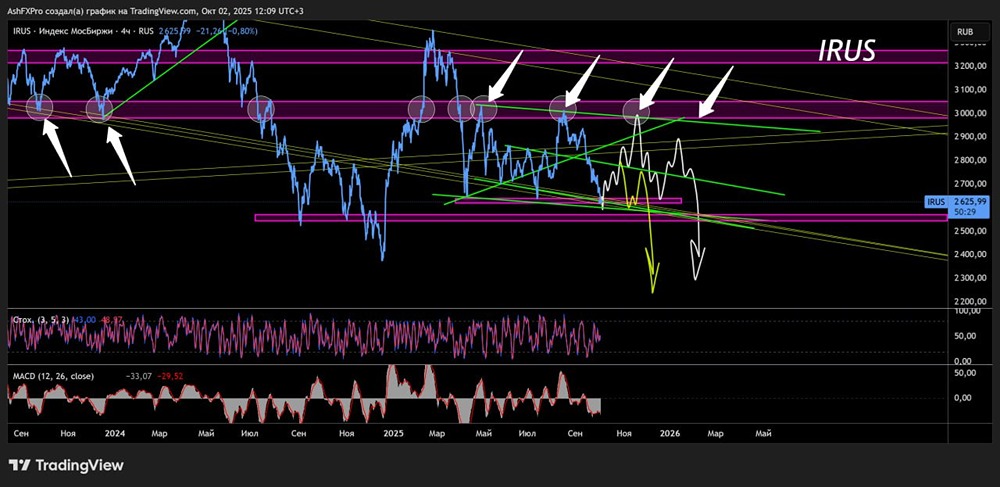The width and height of the screenshot is (1000, 487).
Task: Open the RUB currency selector
Action: [x=972, y=31]
